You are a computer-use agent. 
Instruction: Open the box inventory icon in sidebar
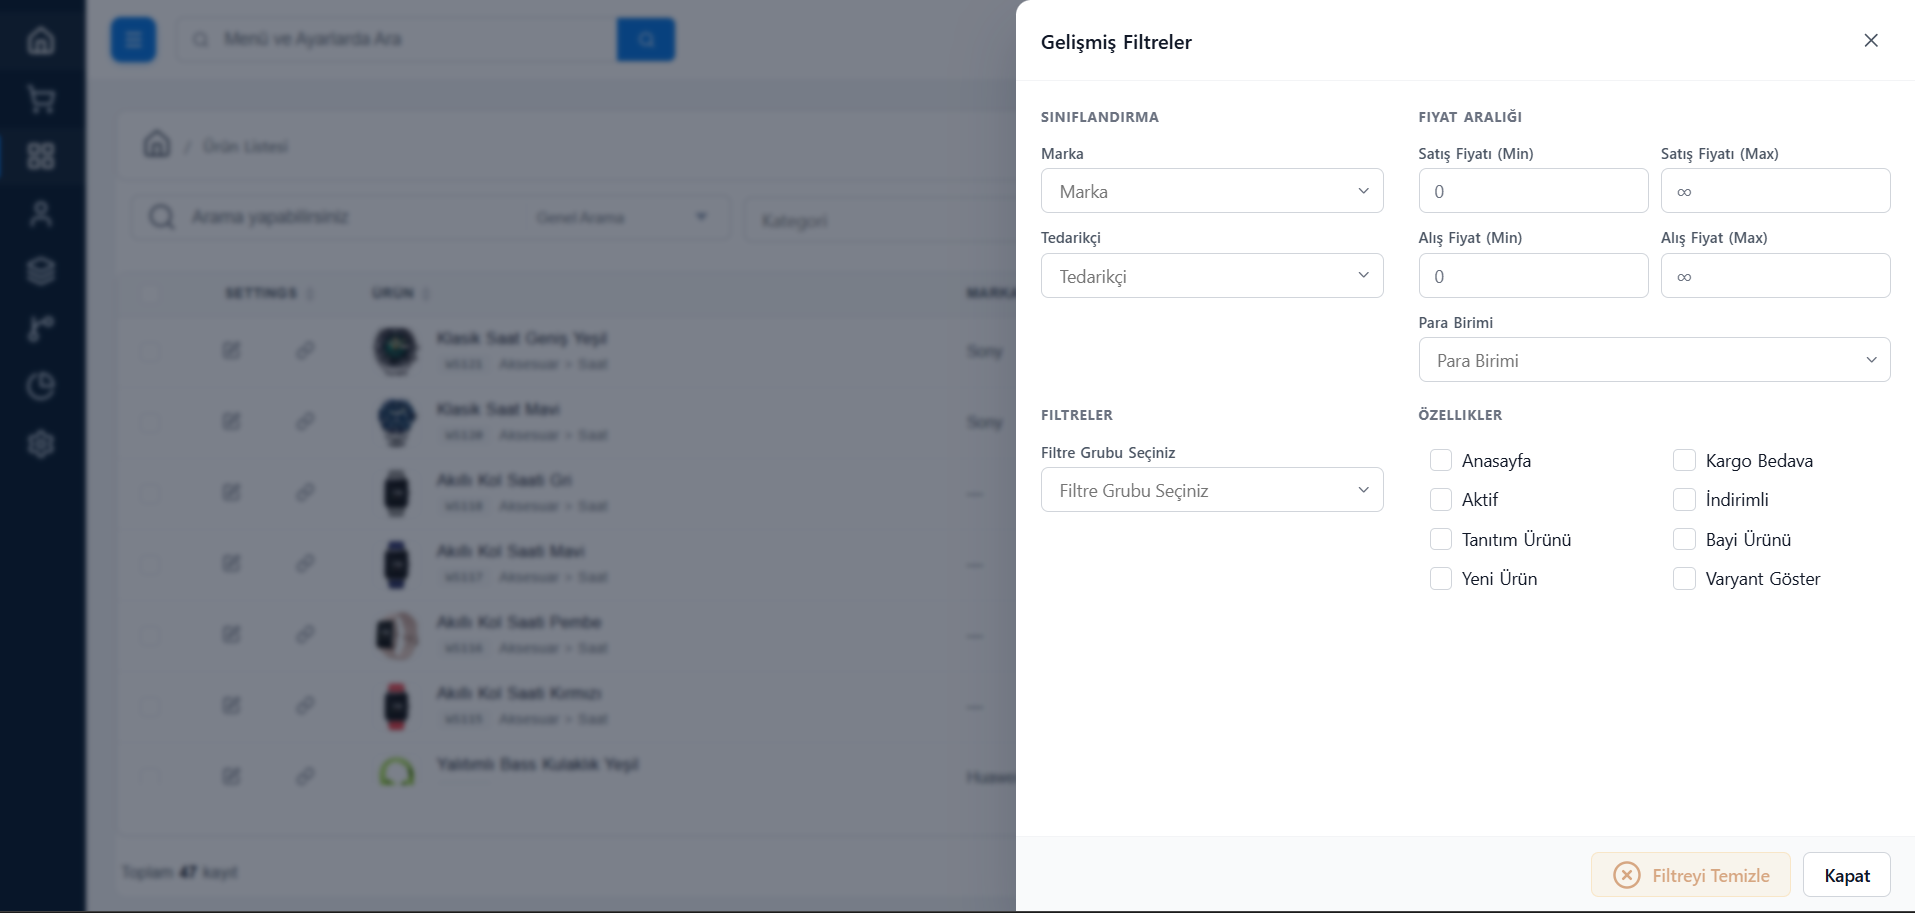point(41,271)
